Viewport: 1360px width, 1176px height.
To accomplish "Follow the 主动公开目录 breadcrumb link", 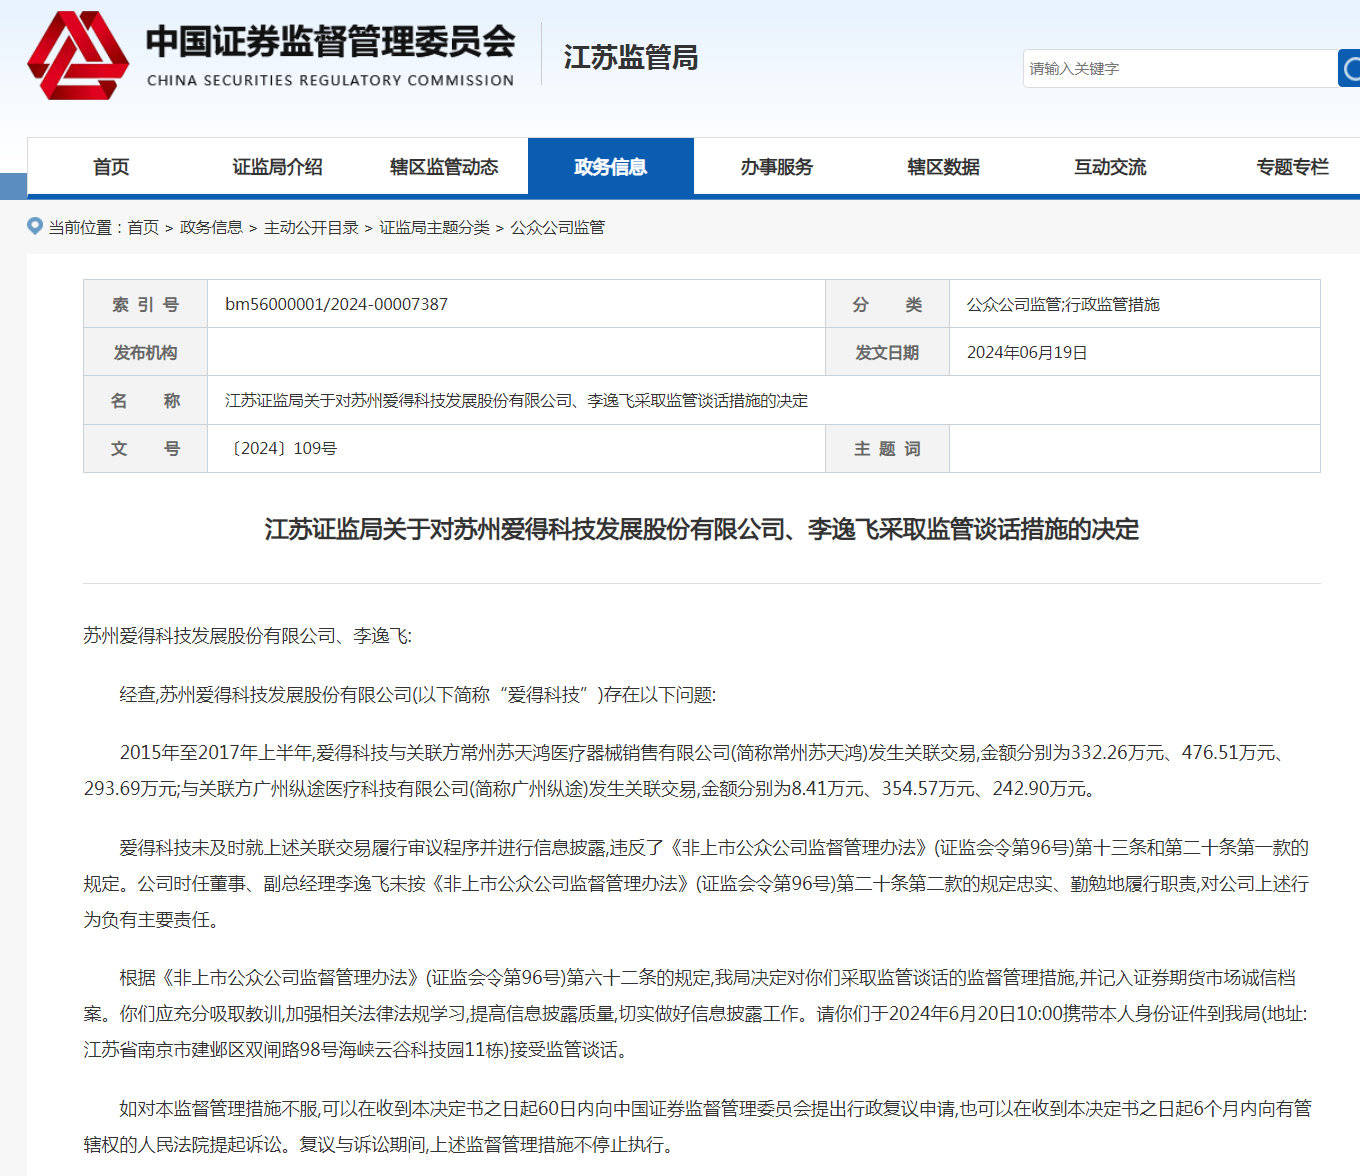I will pyautogui.click(x=311, y=228).
